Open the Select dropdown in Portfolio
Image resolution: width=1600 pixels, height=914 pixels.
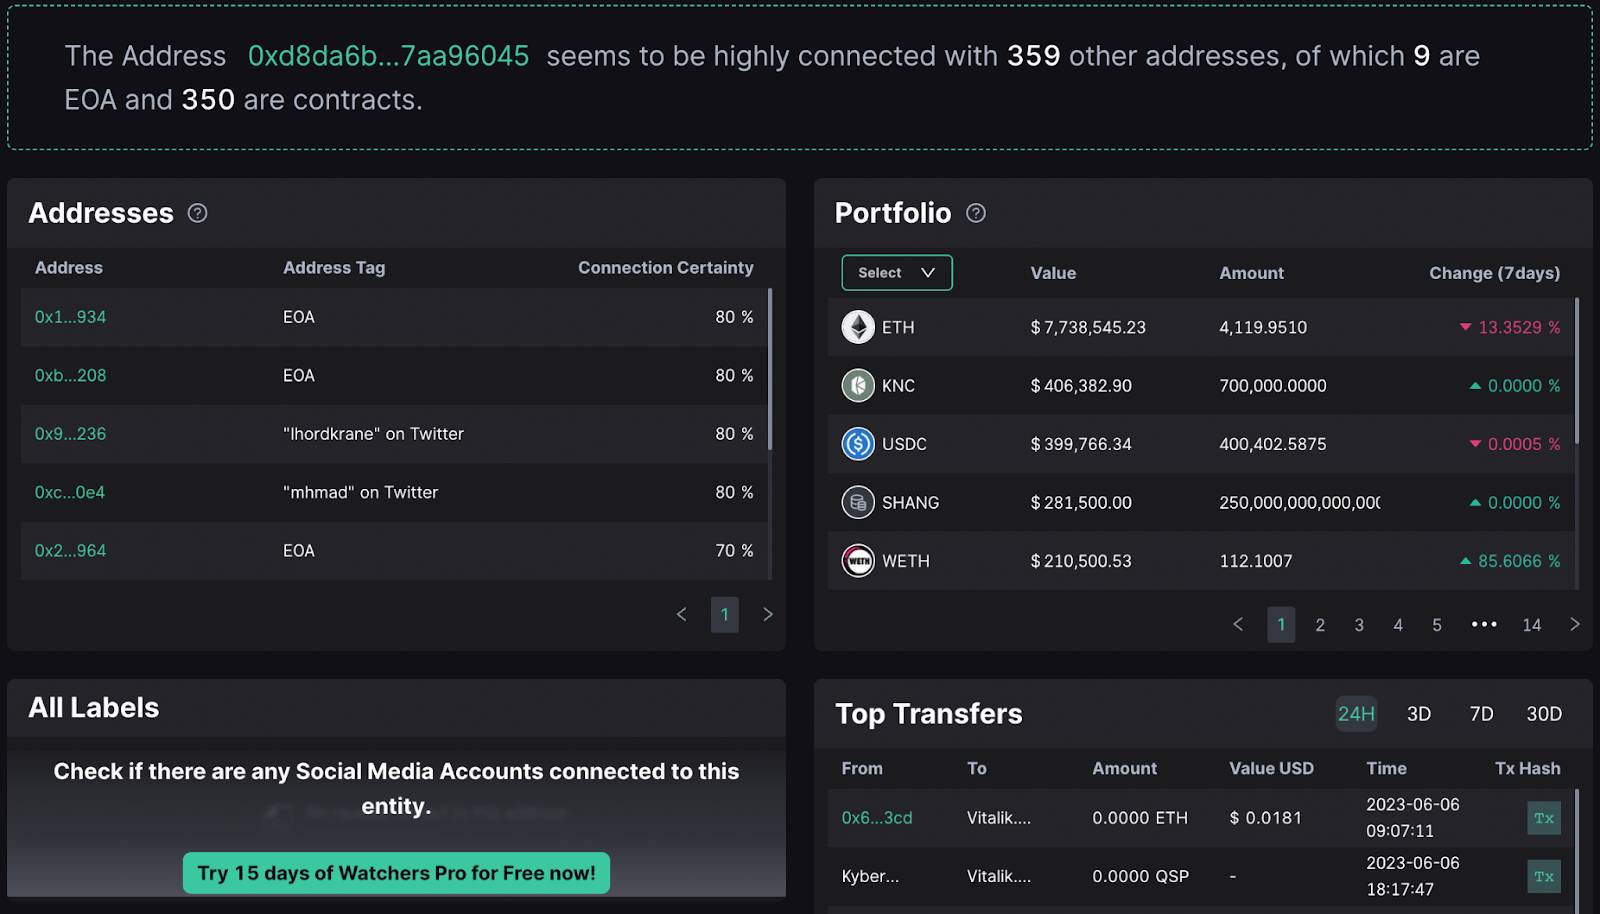pos(897,273)
